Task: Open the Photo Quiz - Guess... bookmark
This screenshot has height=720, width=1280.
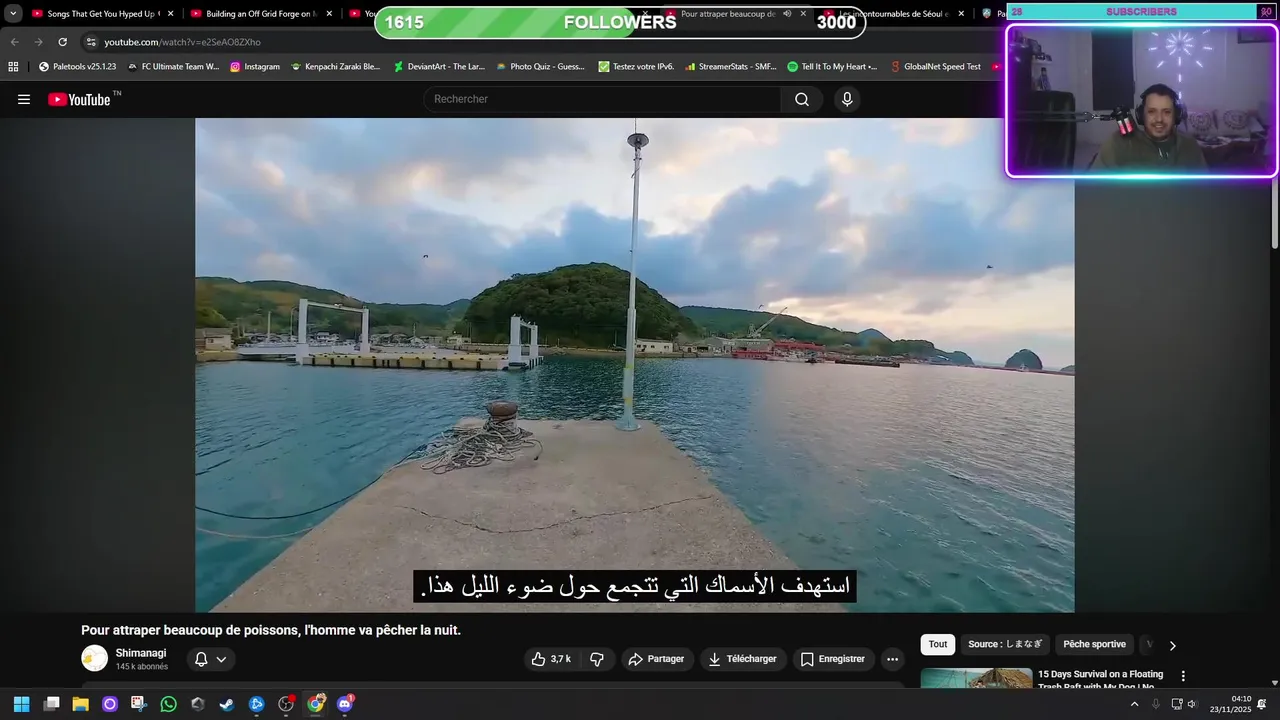Action: coord(540,67)
